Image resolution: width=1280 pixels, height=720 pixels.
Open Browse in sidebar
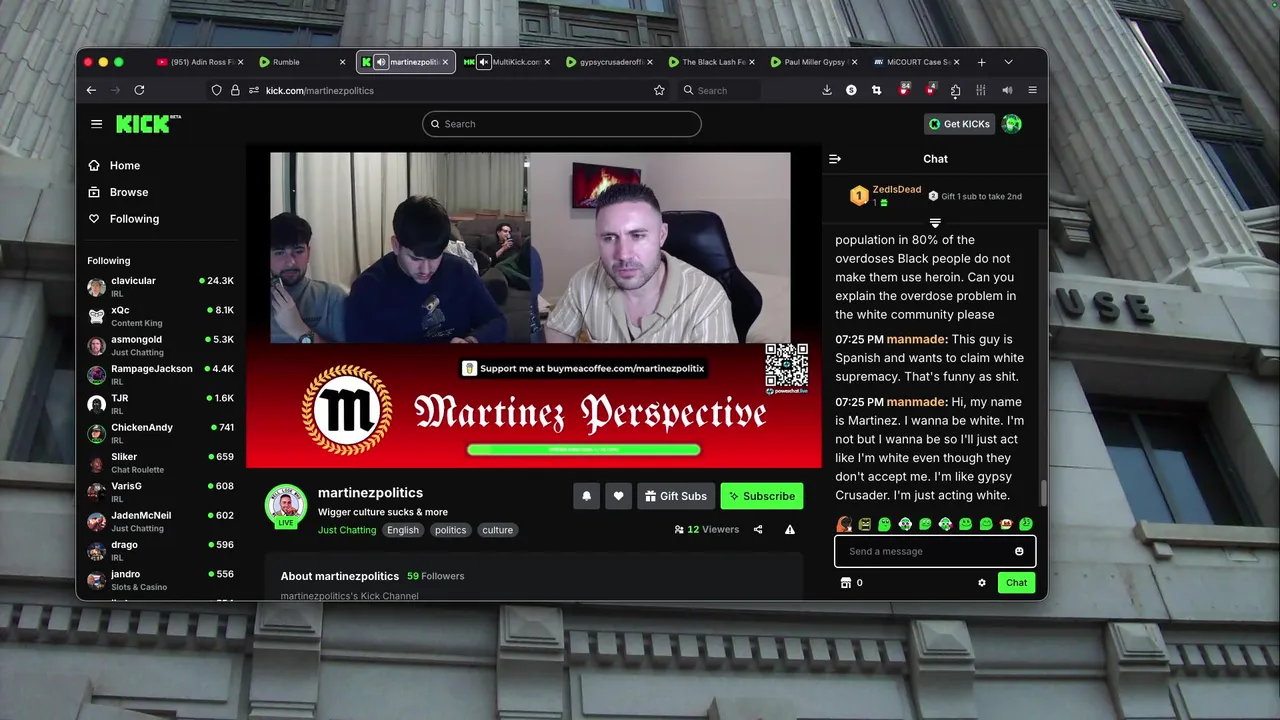tap(128, 192)
